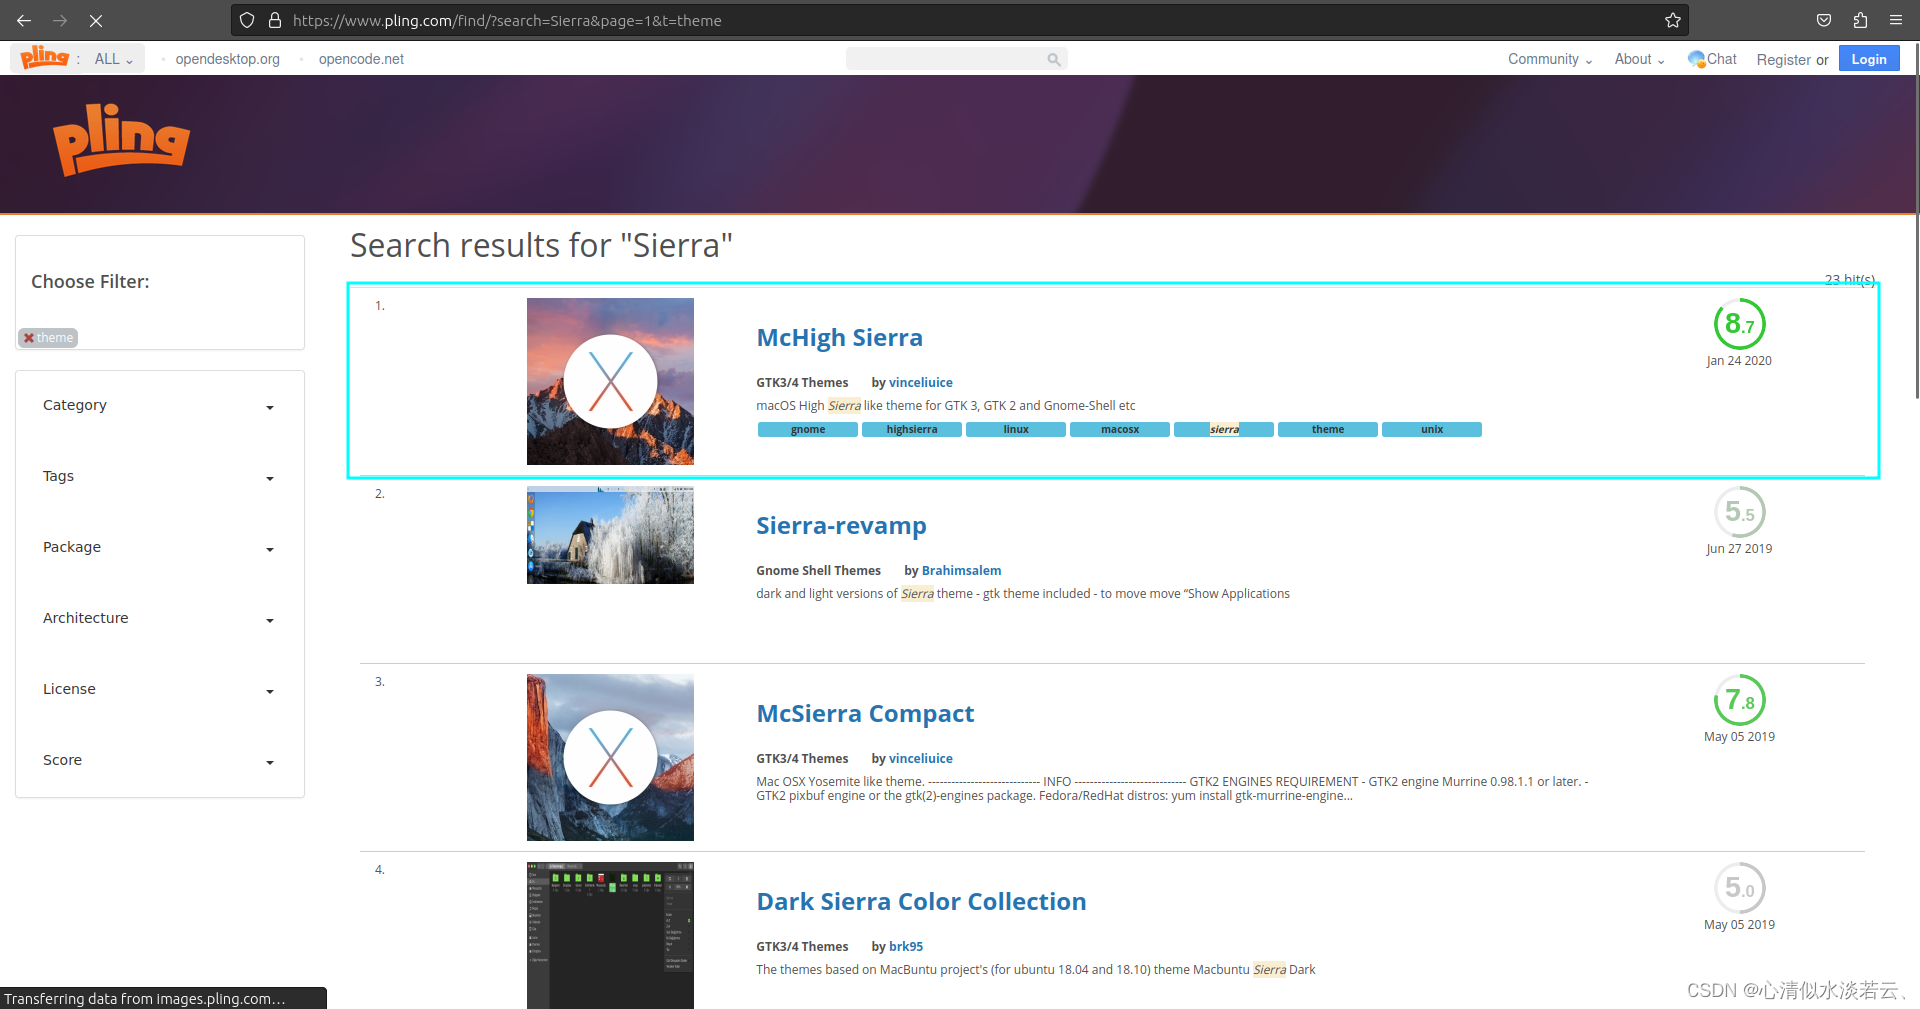Expand the Tags filter

(159, 476)
